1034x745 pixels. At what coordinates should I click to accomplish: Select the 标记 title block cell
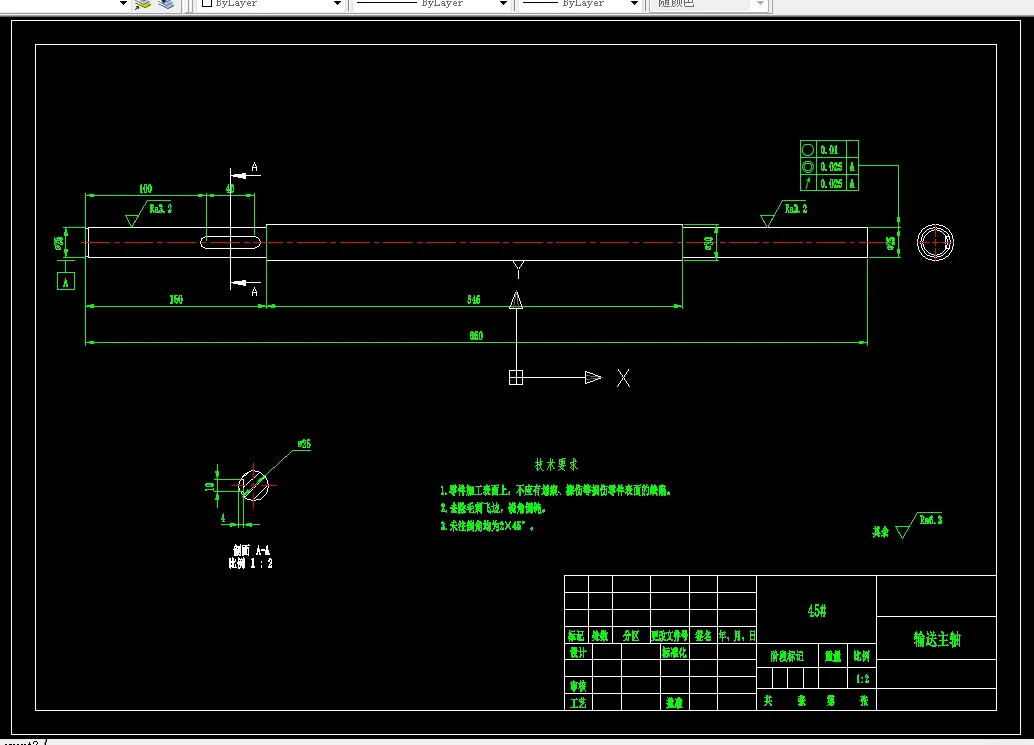576,636
